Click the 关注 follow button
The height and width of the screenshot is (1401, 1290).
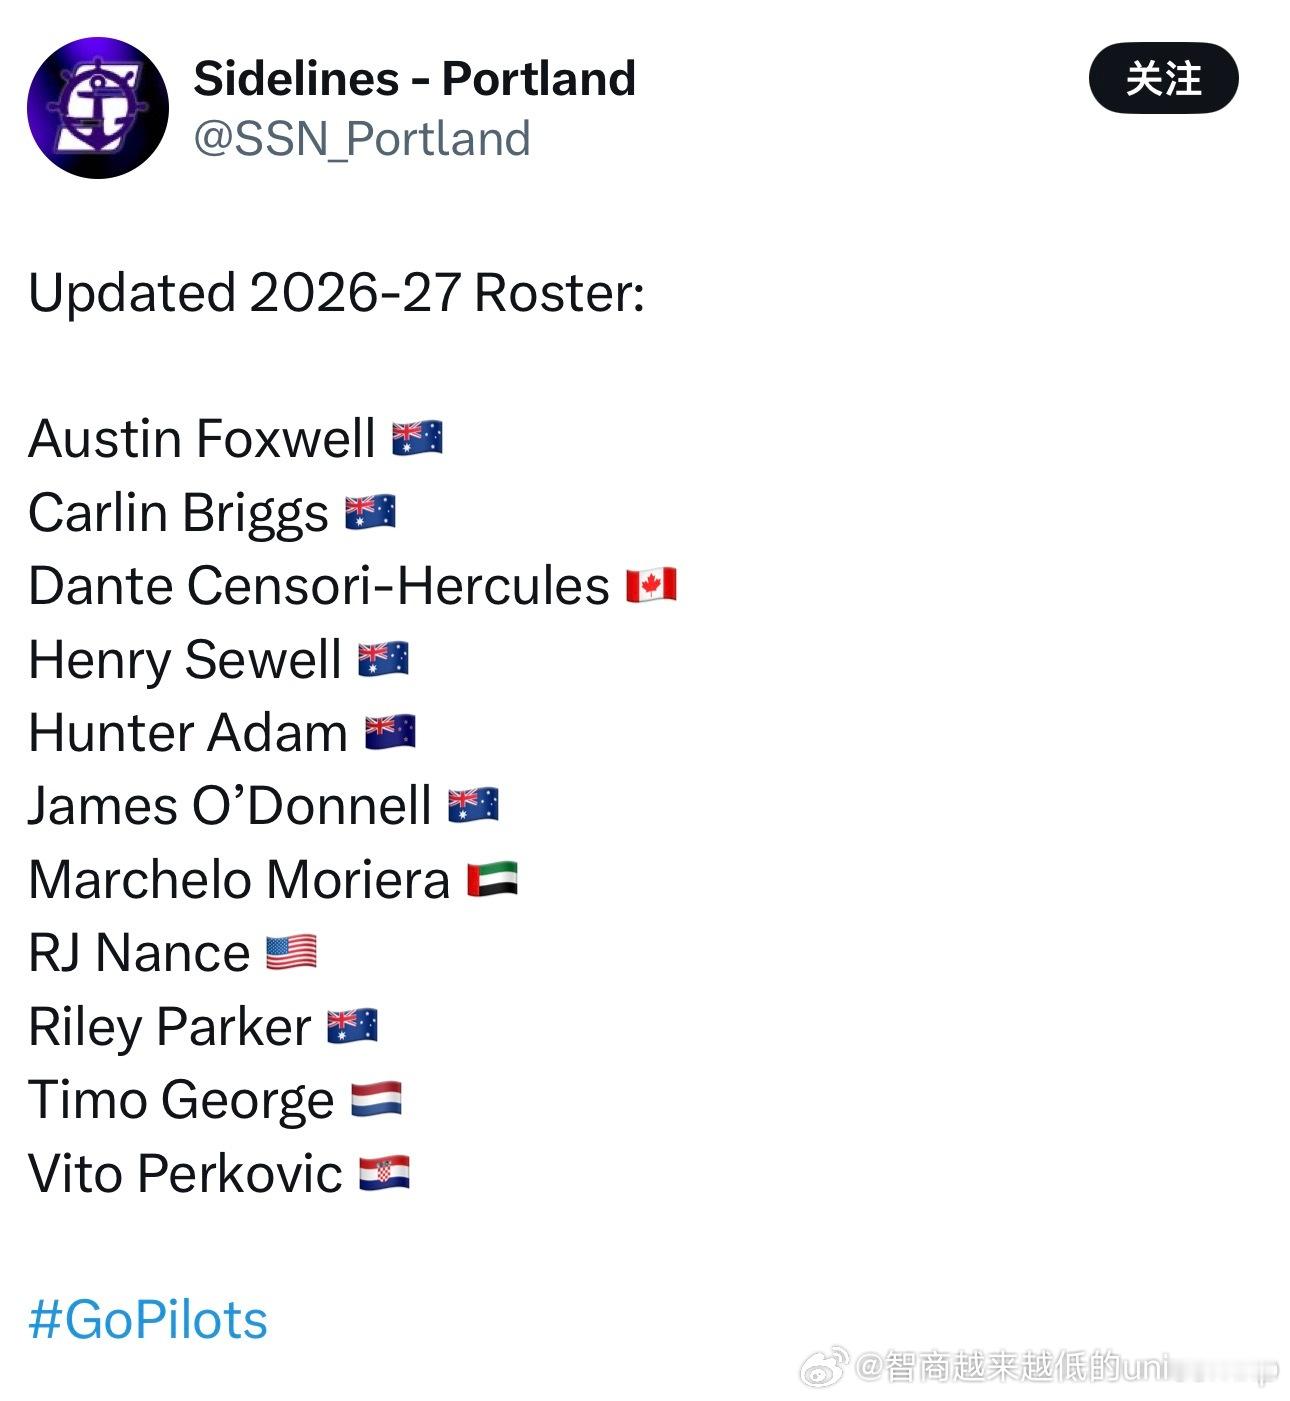(x=1163, y=78)
